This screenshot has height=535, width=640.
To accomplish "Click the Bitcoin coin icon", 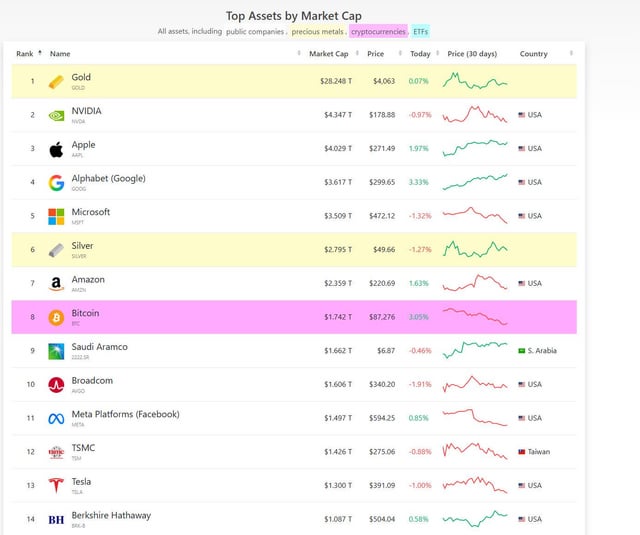I will click(56, 317).
